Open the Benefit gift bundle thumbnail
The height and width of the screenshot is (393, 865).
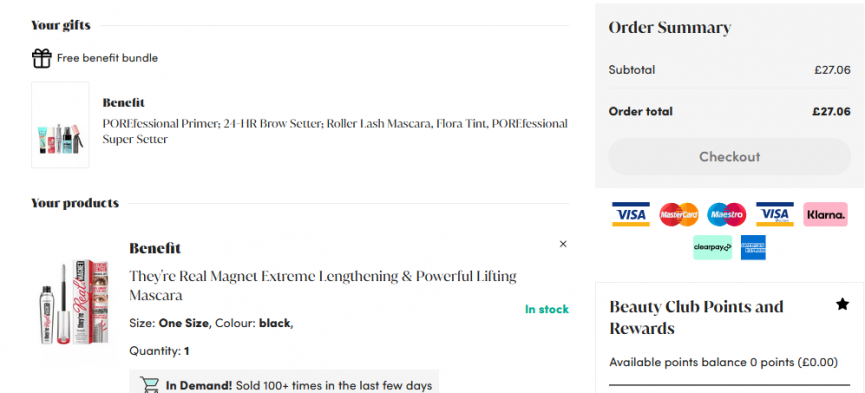tap(60, 125)
